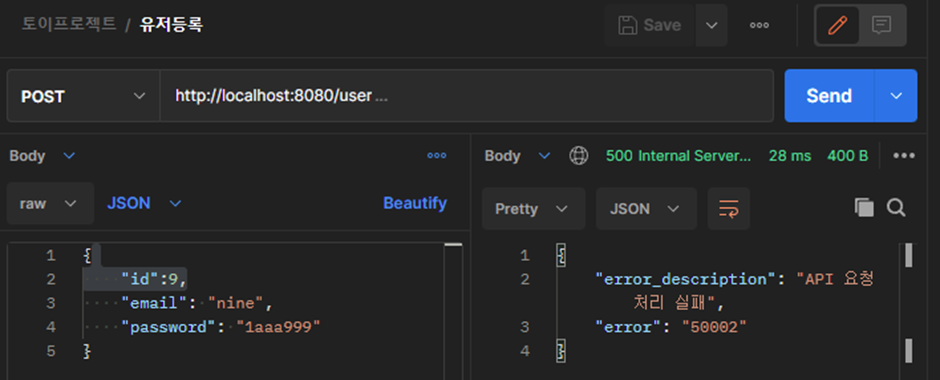Click the "email": "nine" line

click(197, 303)
